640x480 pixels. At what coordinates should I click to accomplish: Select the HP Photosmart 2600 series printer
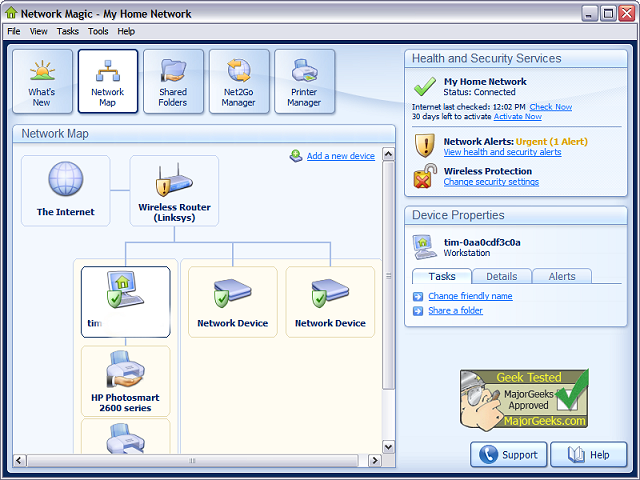125,381
